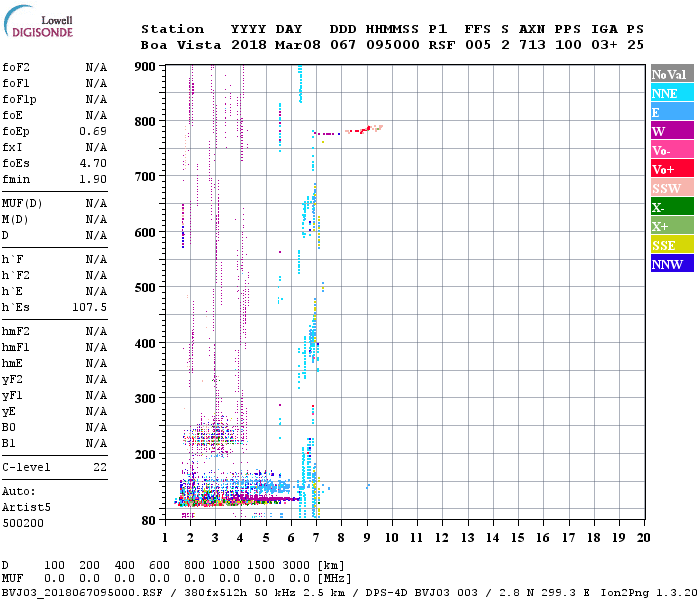Click the RSF program value
The width and height of the screenshot is (700, 600).
click(x=442, y=45)
